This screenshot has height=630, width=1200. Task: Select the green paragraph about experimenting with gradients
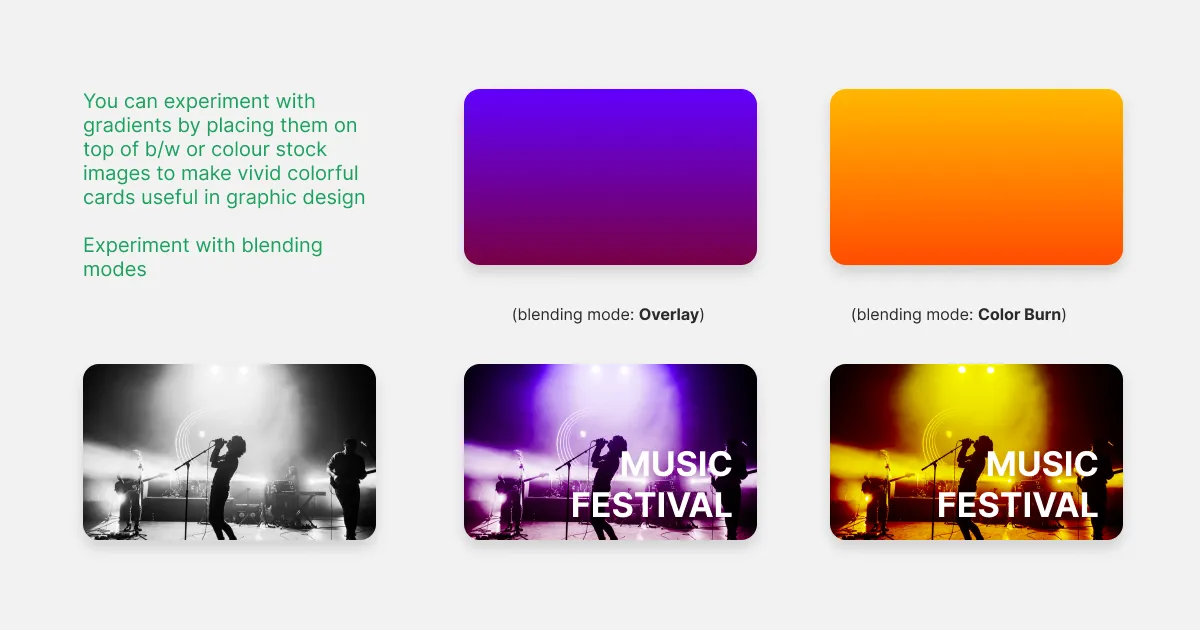tap(223, 149)
